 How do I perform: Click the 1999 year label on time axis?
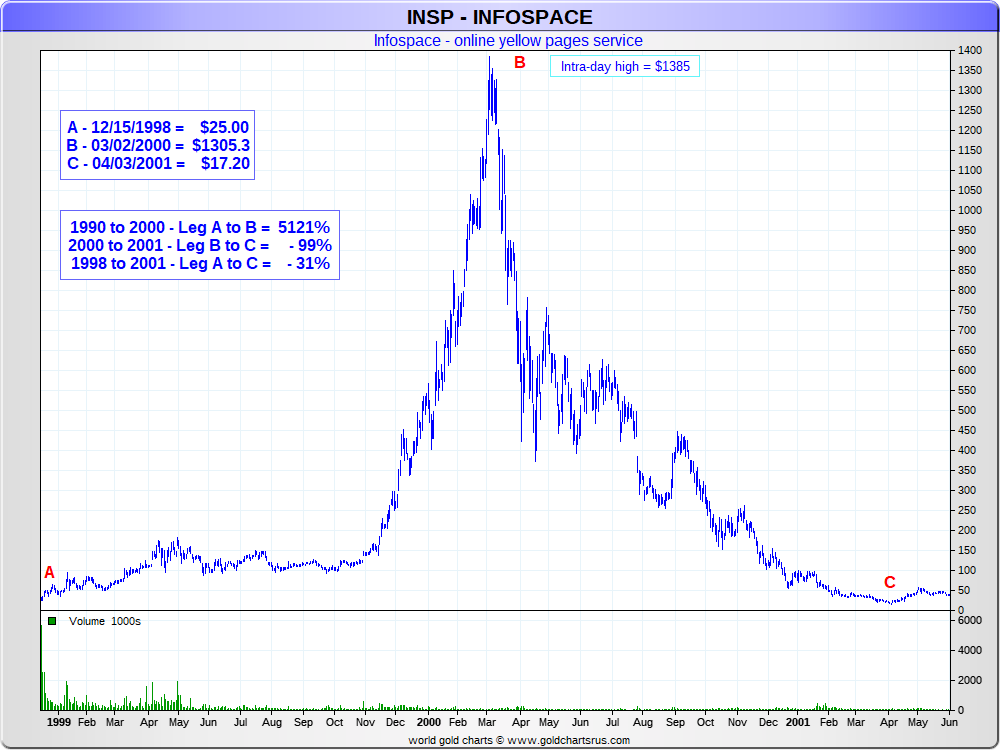coord(59,722)
